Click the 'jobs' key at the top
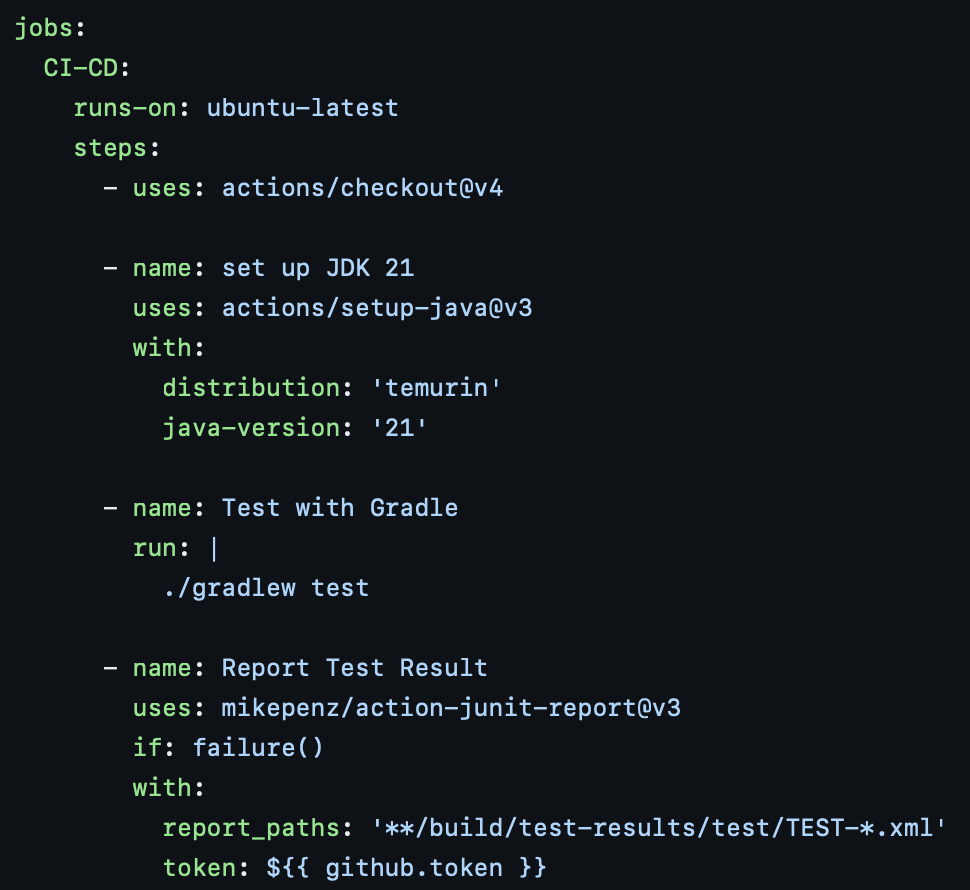The height and width of the screenshot is (890, 970). coord(43,28)
